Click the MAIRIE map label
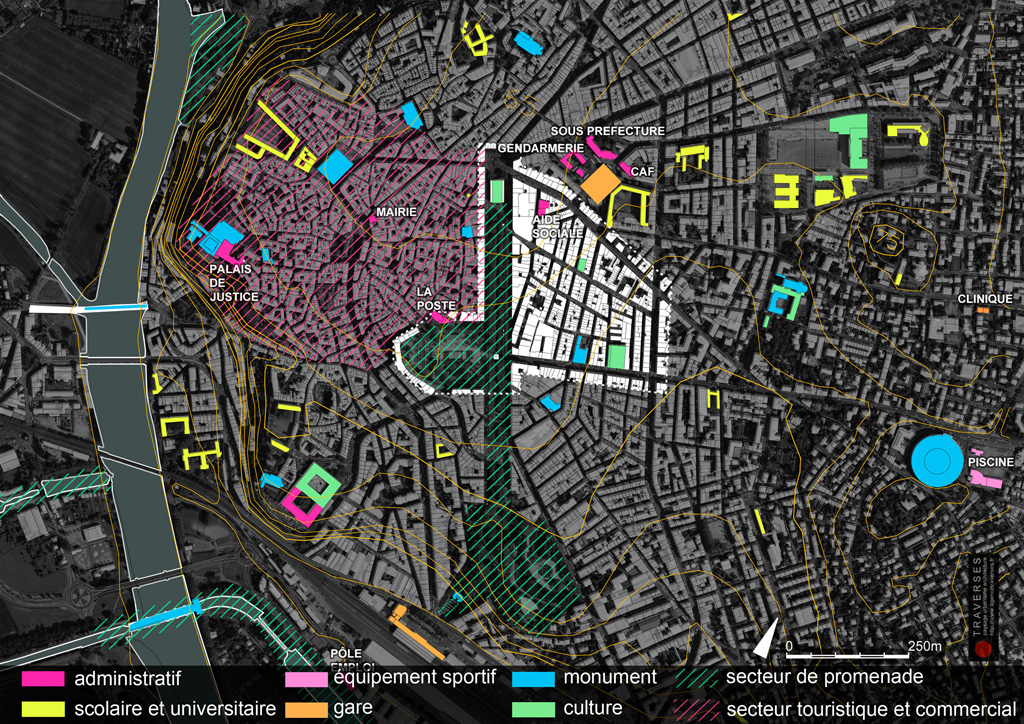Screen dimensions: 1024x724 click(396, 213)
